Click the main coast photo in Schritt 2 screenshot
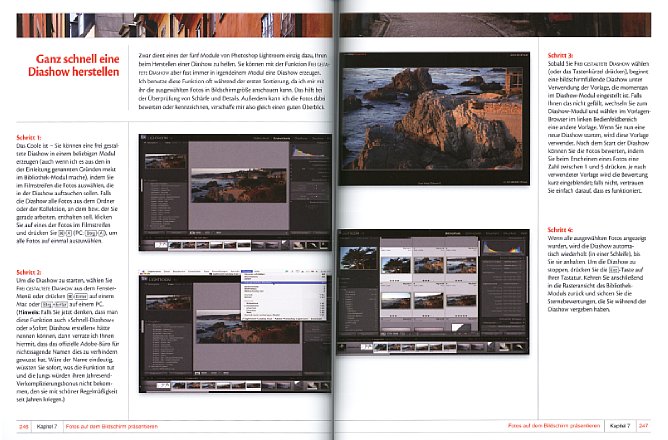 click(x=247, y=327)
